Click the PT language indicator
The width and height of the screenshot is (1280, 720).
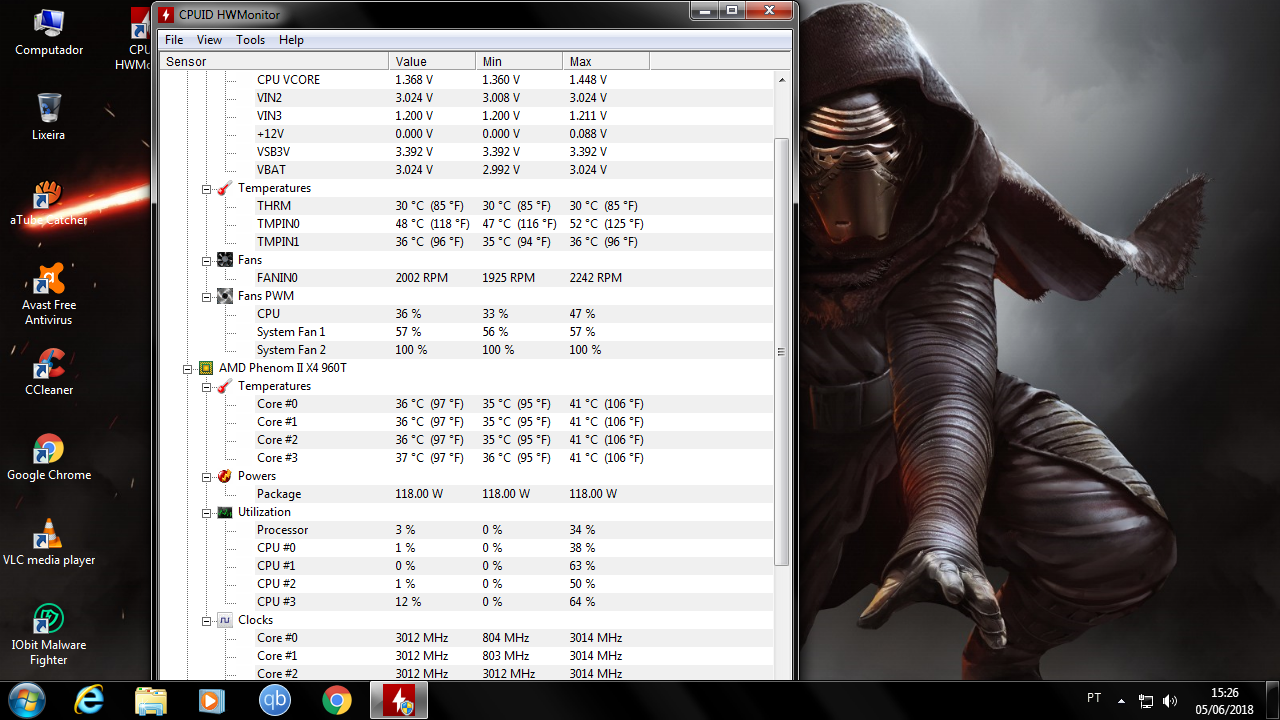click(x=1094, y=699)
